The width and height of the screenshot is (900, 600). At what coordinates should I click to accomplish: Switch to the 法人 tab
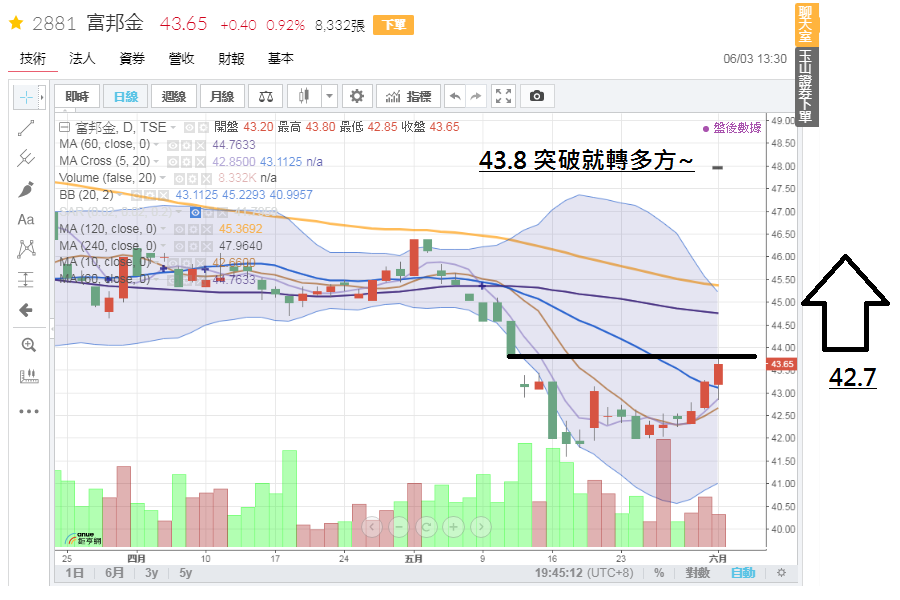click(x=82, y=58)
